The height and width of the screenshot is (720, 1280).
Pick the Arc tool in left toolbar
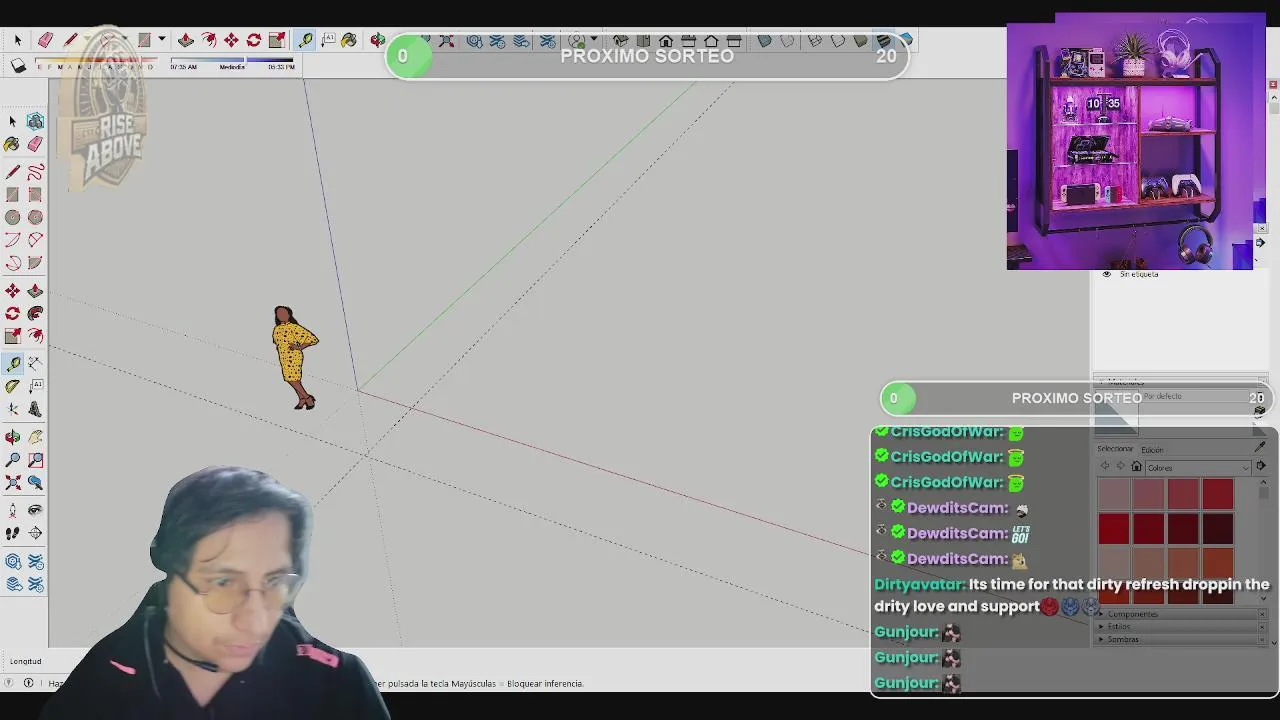[13, 241]
